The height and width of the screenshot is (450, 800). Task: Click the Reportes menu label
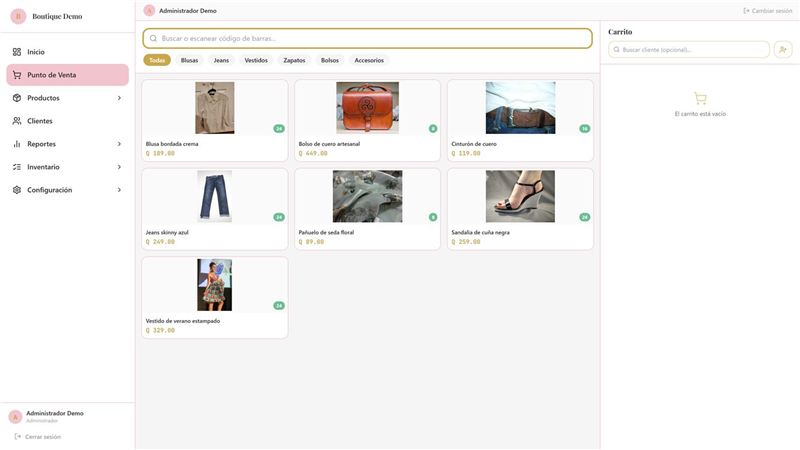(41, 144)
